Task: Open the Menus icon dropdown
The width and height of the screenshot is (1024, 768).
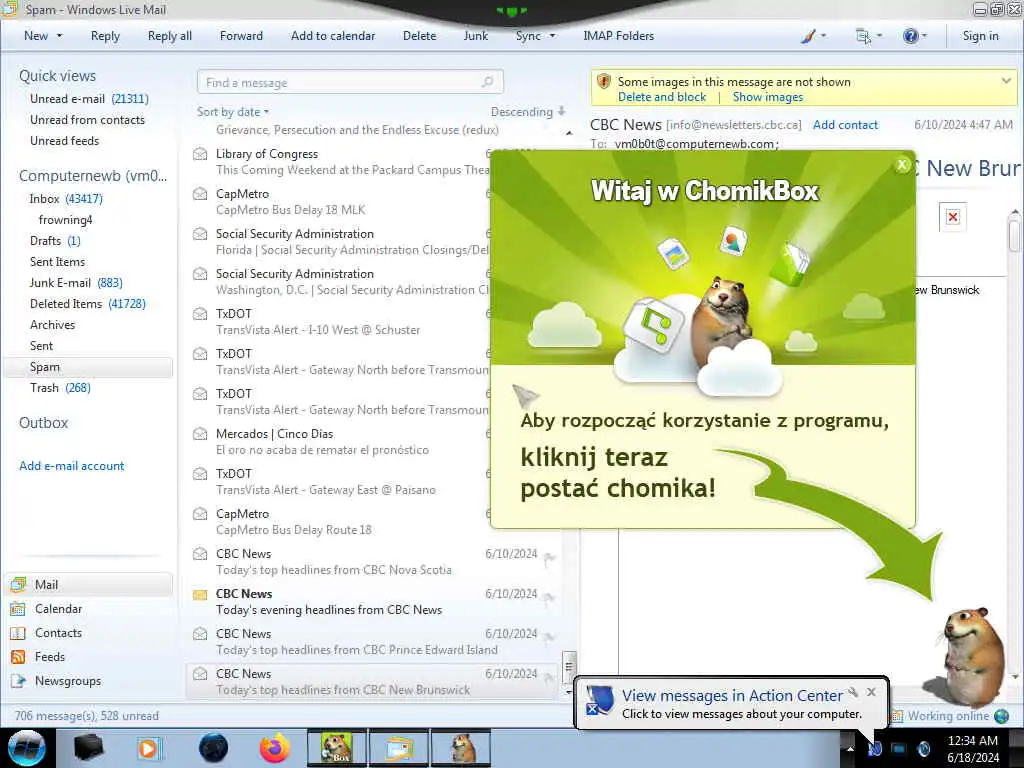Action: [869, 36]
